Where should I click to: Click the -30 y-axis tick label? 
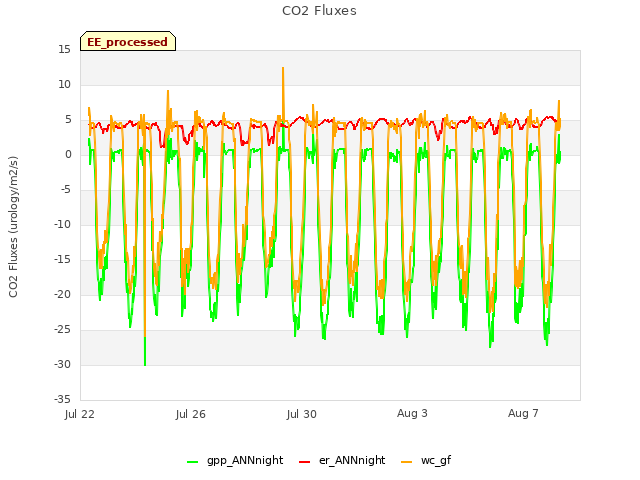point(62,364)
